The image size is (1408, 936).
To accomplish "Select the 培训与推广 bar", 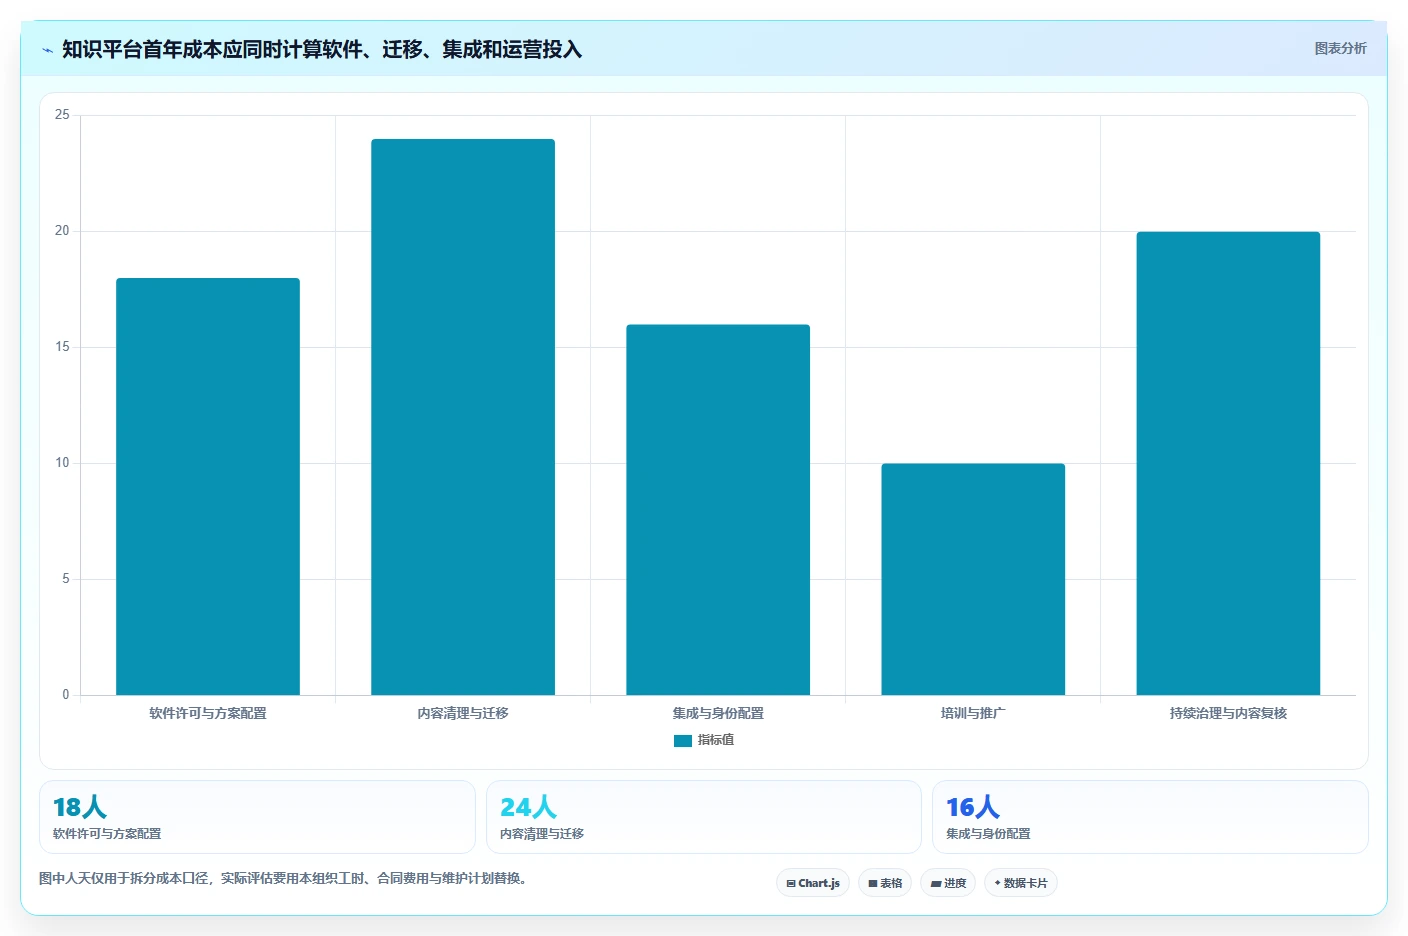I will 973,579.
